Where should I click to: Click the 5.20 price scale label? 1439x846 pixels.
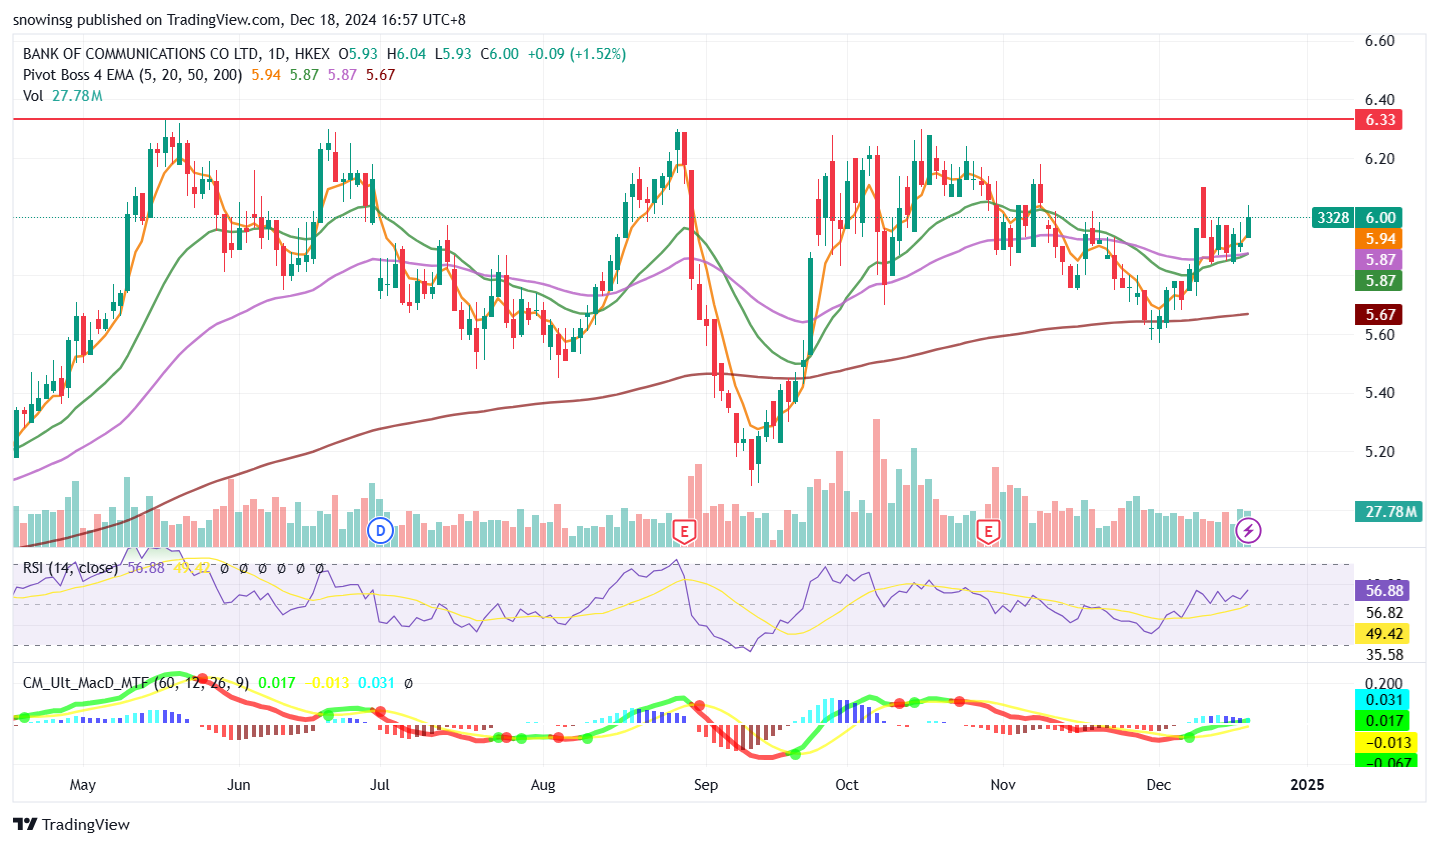tap(1380, 452)
